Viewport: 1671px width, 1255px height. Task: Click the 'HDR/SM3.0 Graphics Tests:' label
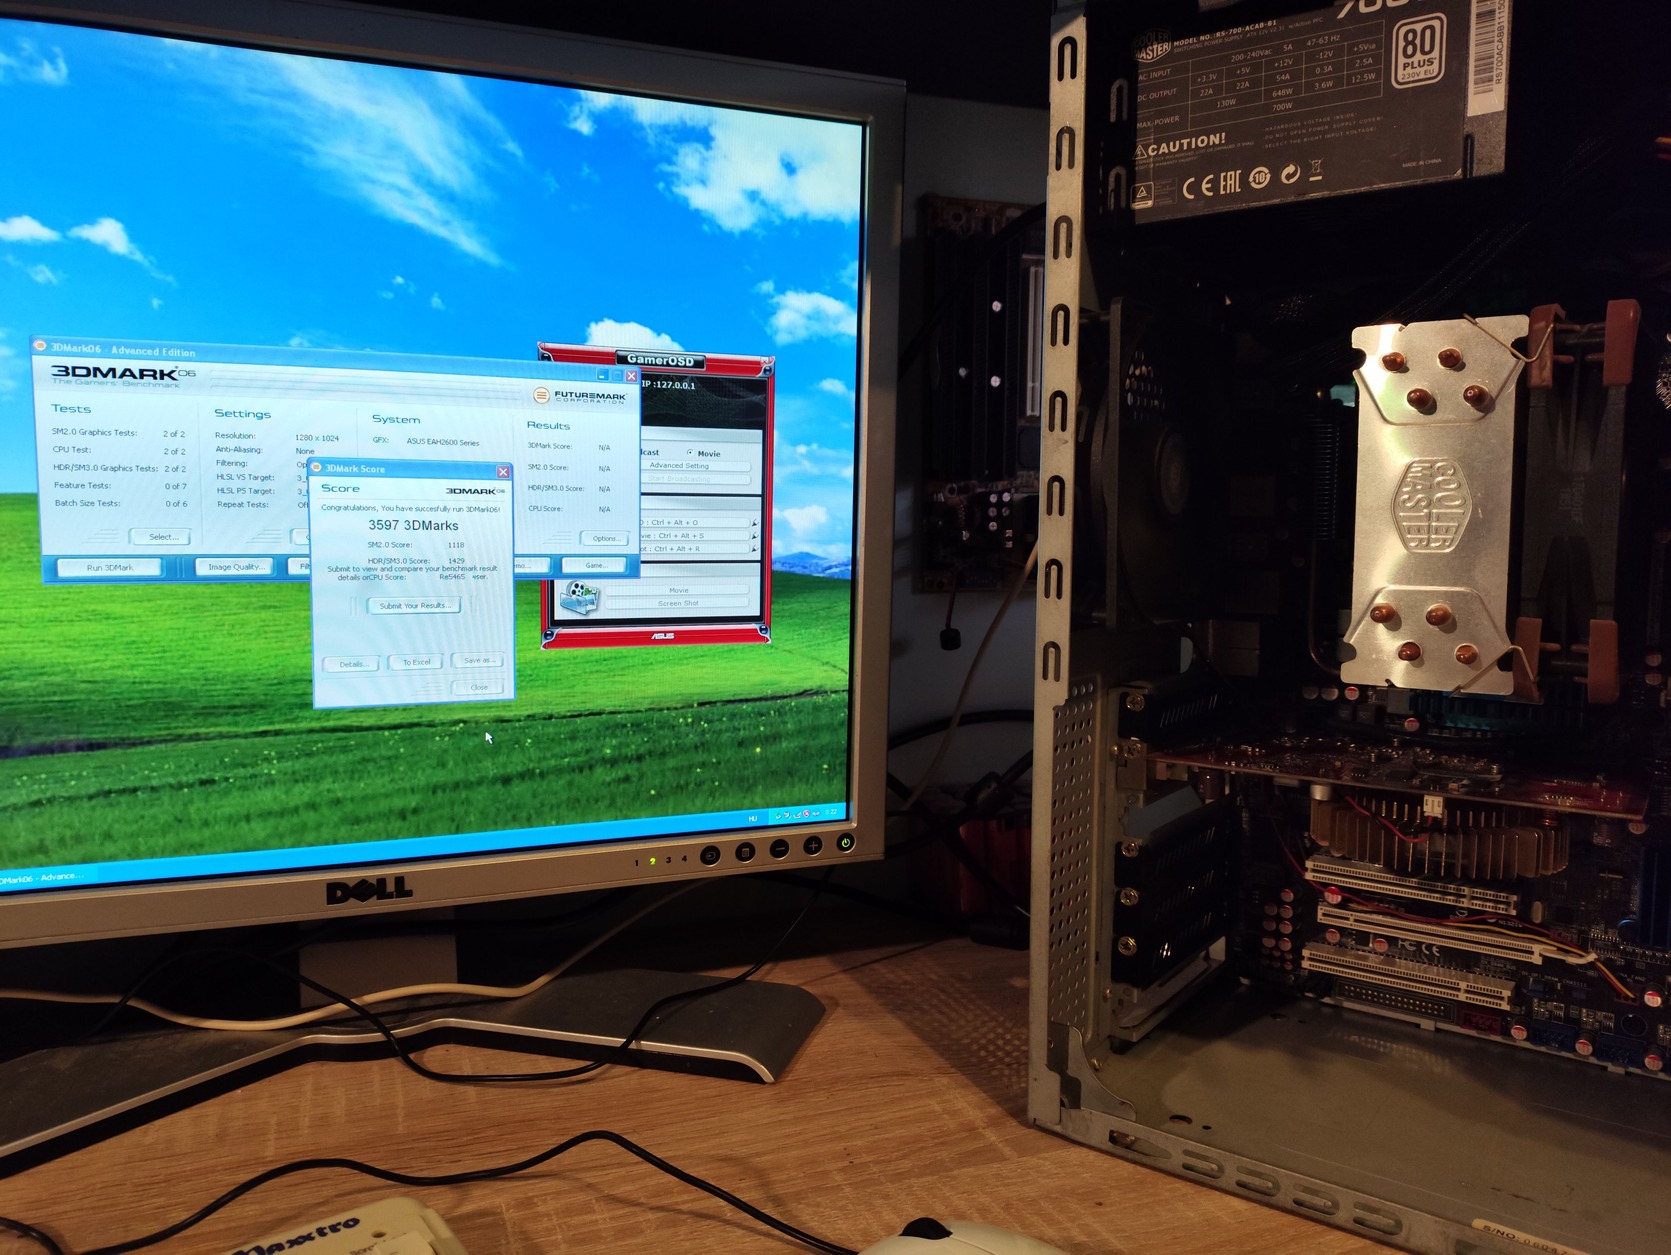click(105, 468)
